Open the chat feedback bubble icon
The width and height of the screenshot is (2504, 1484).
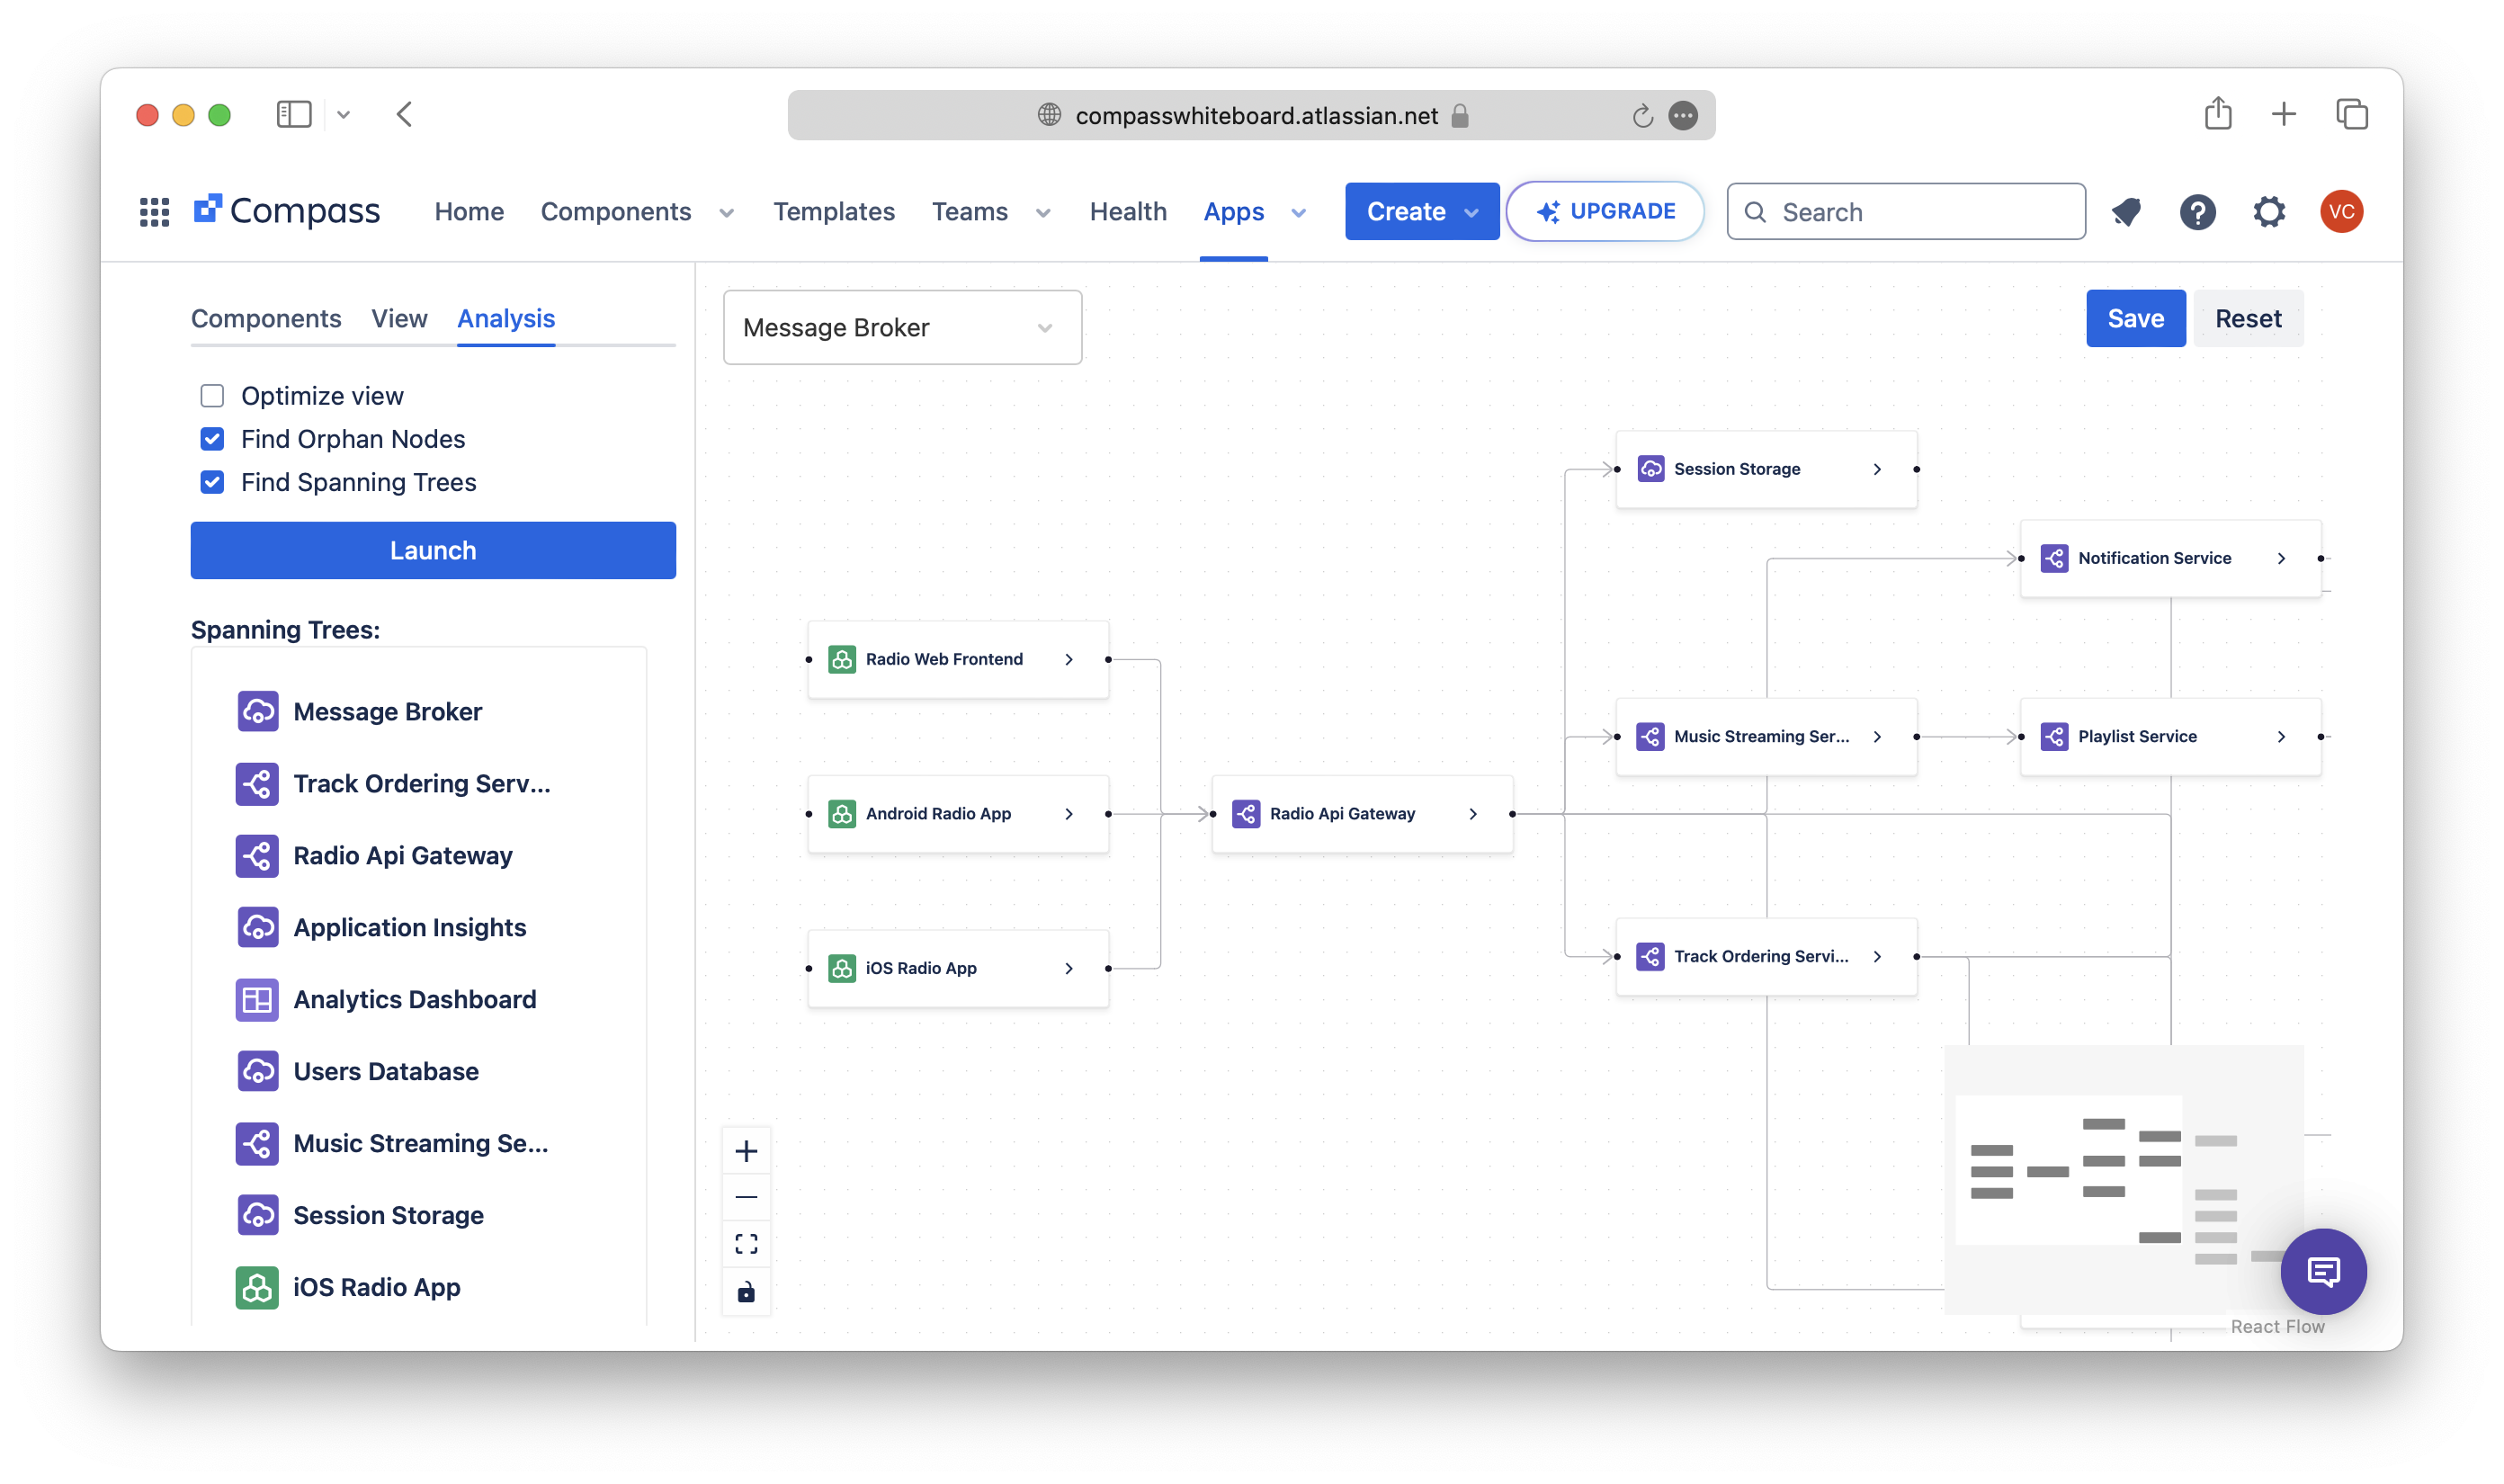point(2322,1271)
